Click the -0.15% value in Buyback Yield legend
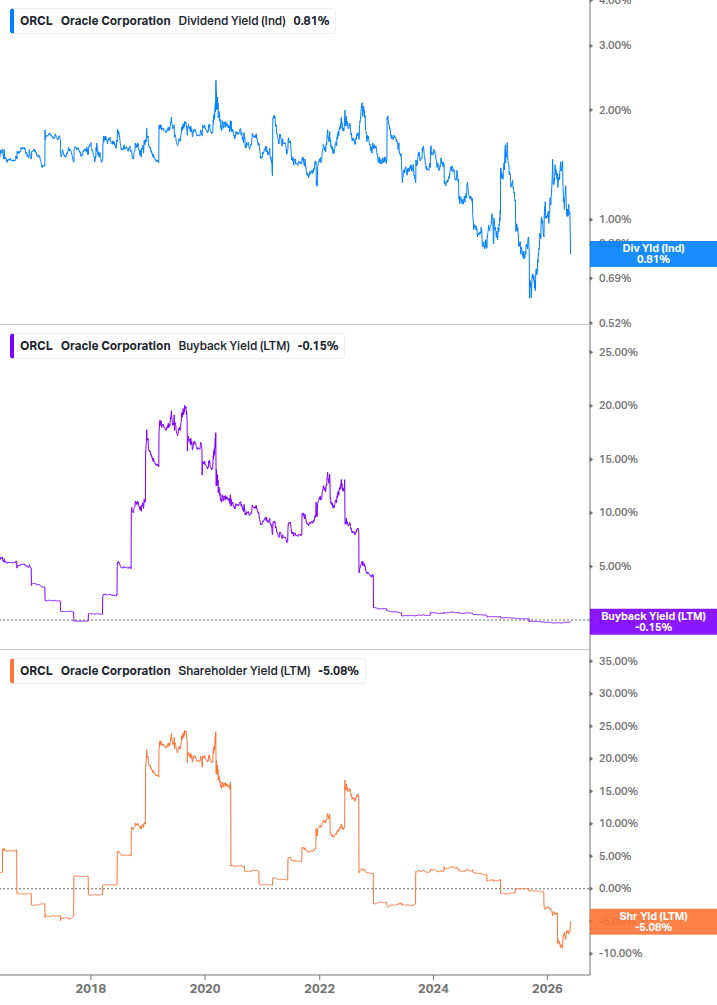The height and width of the screenshot is (1005, 717). (x=318, y=346)
